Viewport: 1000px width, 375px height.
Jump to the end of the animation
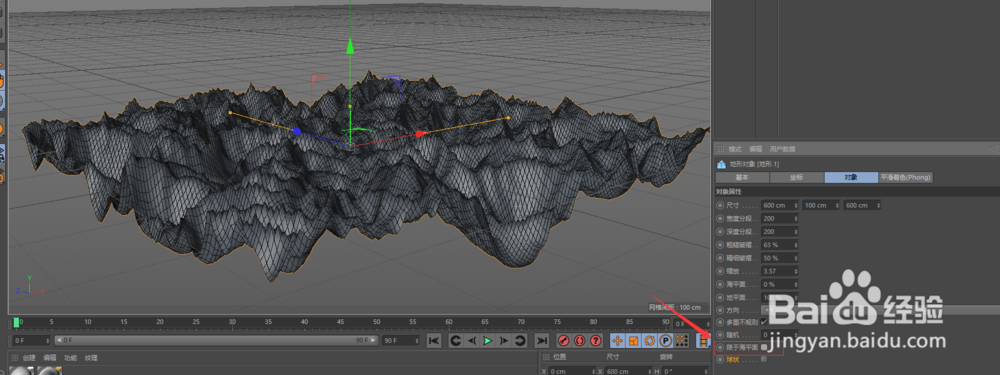(541, 341)
